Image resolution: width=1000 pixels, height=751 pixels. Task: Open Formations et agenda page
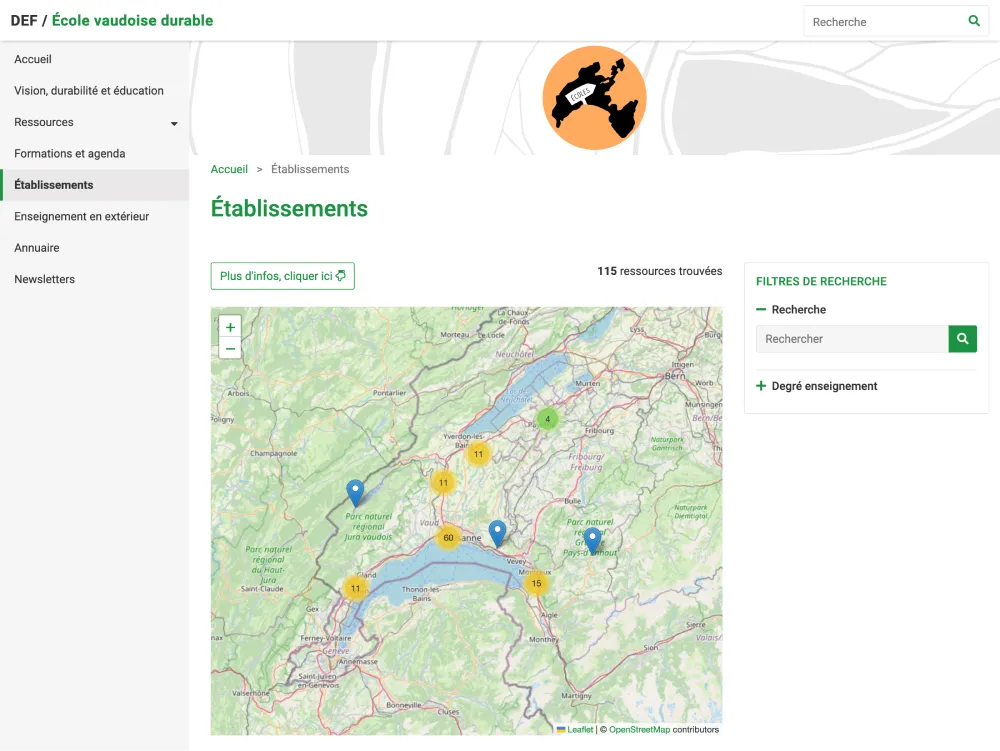click(x=70, y=154)
